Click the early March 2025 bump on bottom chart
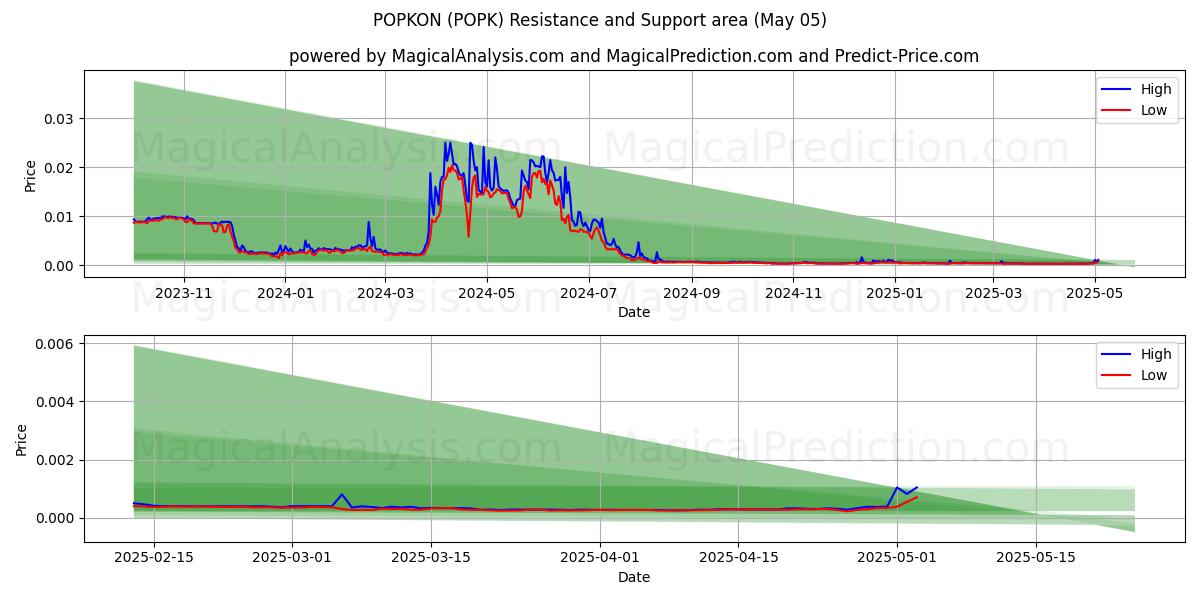Screen dimensions: 1200x600 342,495
